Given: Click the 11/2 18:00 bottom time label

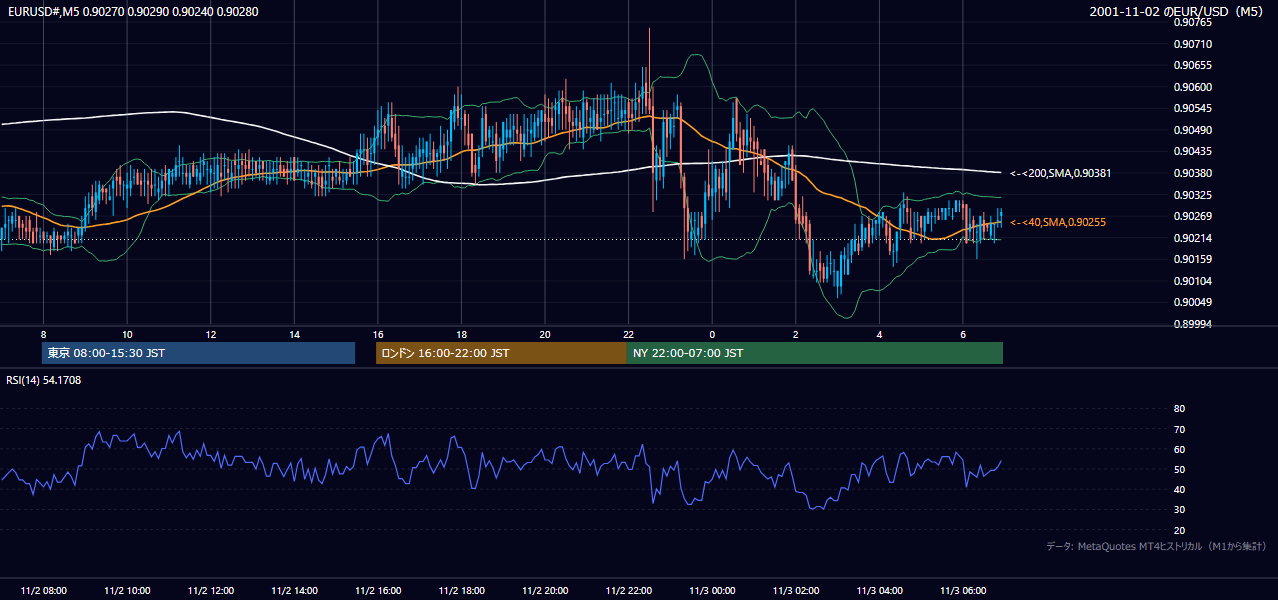Looking at the screenshot, I should [461, 591].
